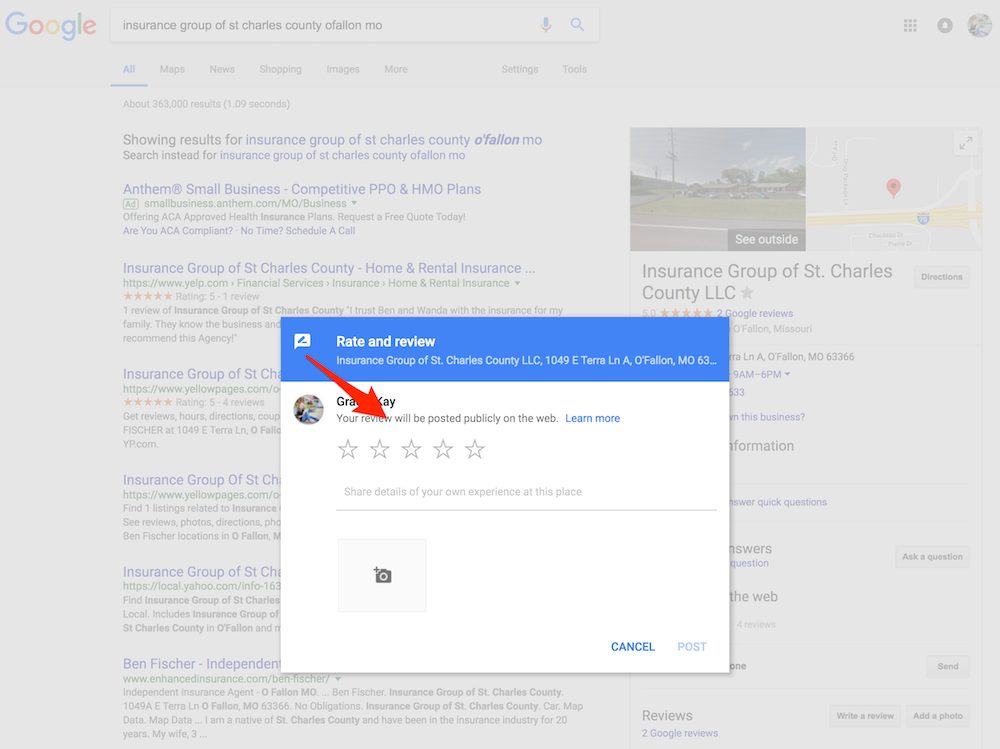This screenshot has height=749, width=1000.
Task: Click the Google logo
Action: click(x=51, y=26)
